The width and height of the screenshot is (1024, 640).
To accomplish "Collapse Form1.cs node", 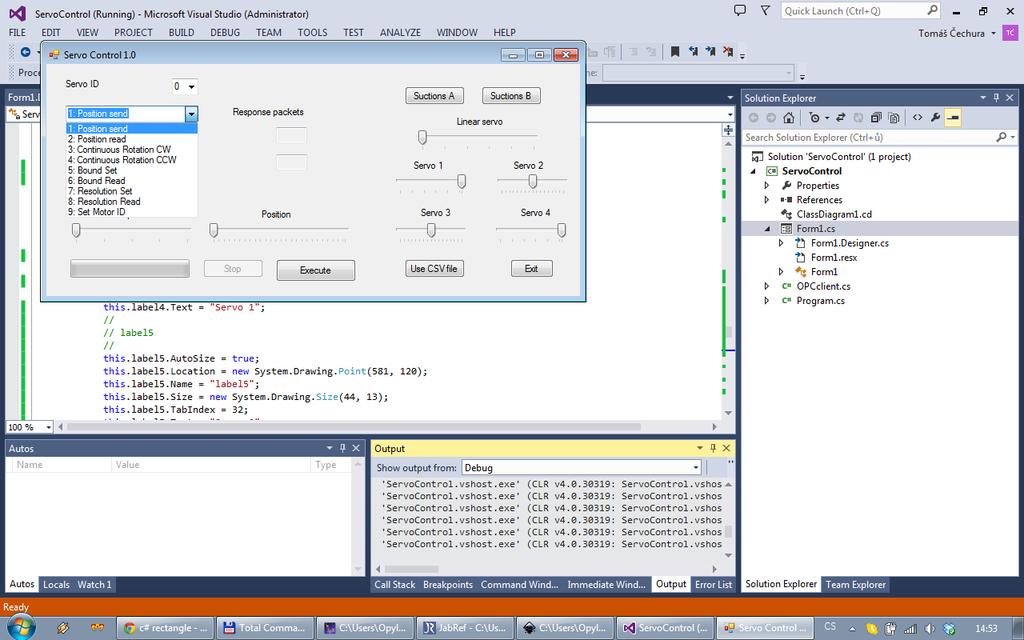I will pos(767,229).
